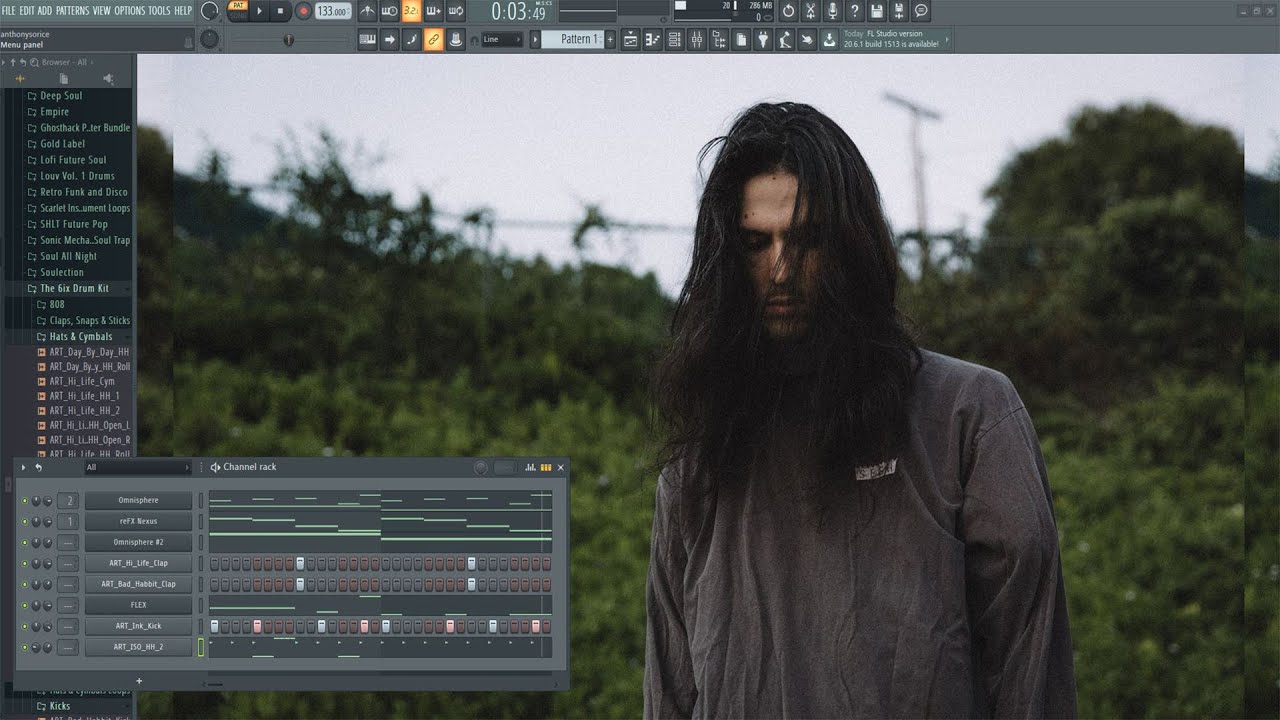
Task: Mute the ART_Ink_Kick channel
Action: coord(24,626)
